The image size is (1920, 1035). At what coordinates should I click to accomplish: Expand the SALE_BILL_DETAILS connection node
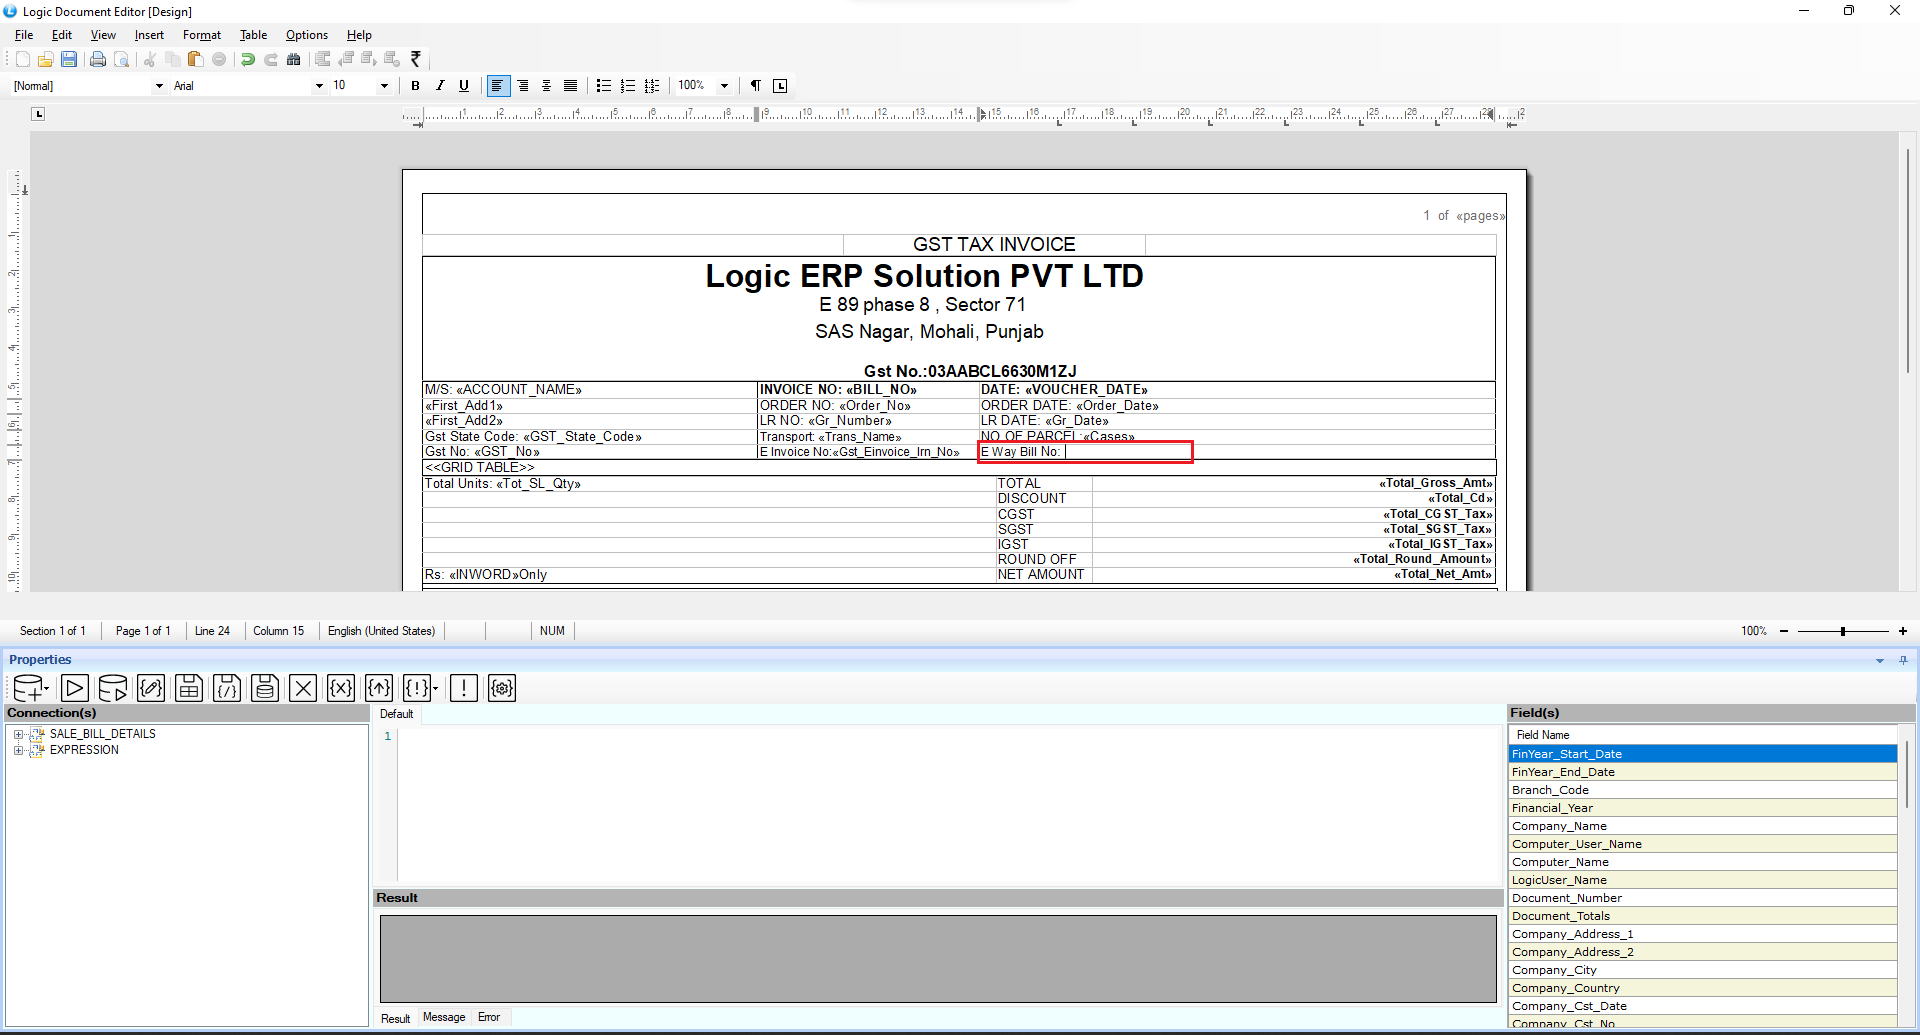tap(18, 734)
